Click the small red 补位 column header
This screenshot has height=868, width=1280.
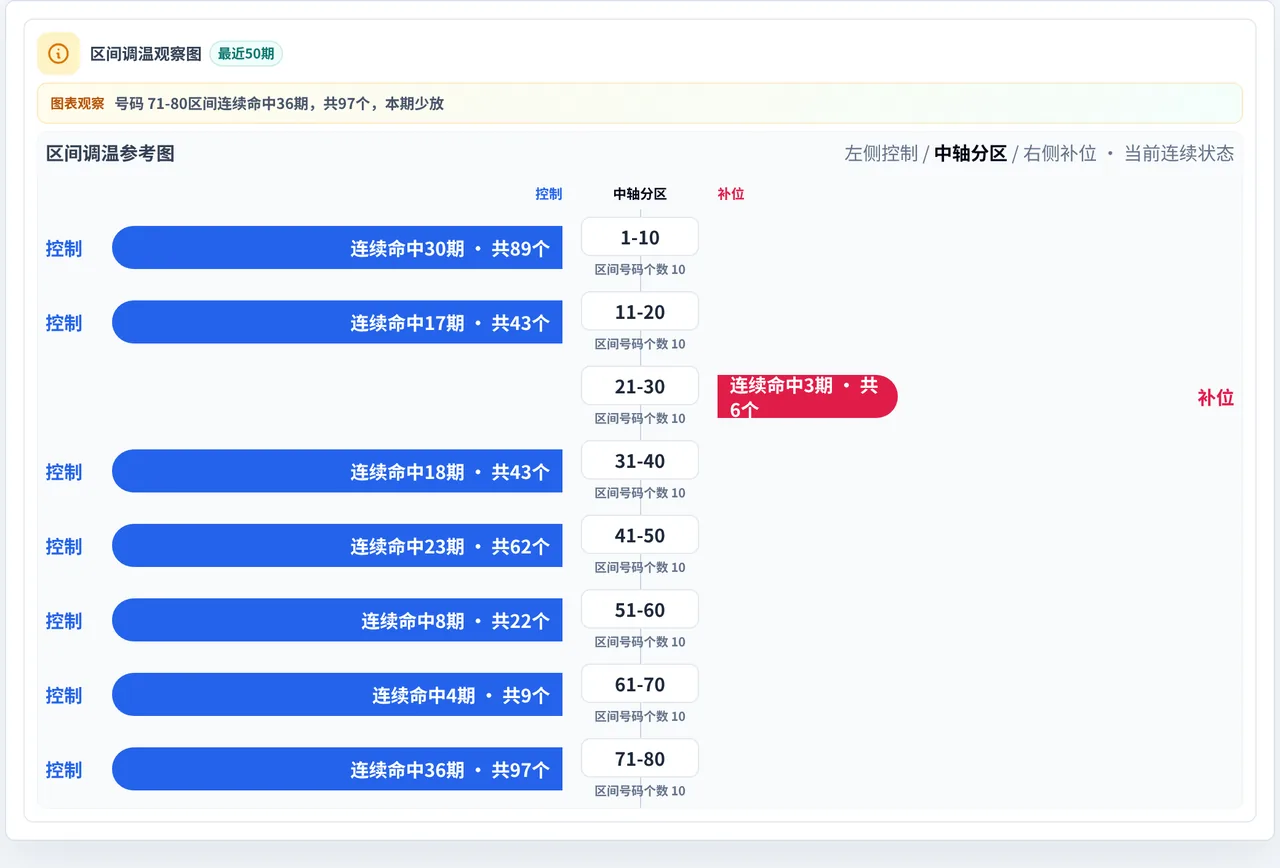731,194
